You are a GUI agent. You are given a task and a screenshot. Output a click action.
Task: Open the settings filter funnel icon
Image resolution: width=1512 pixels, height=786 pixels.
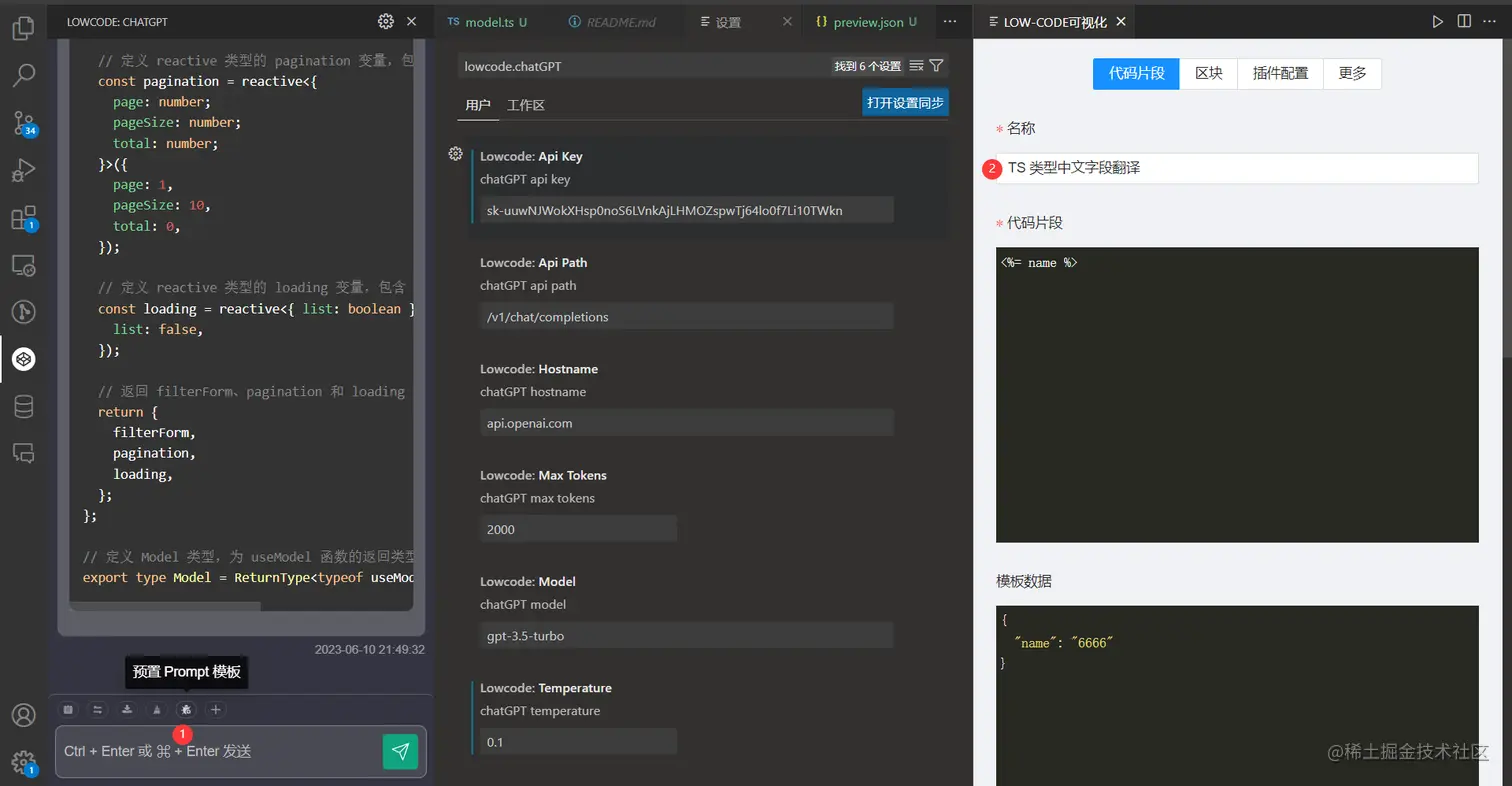tap(936, 66)
